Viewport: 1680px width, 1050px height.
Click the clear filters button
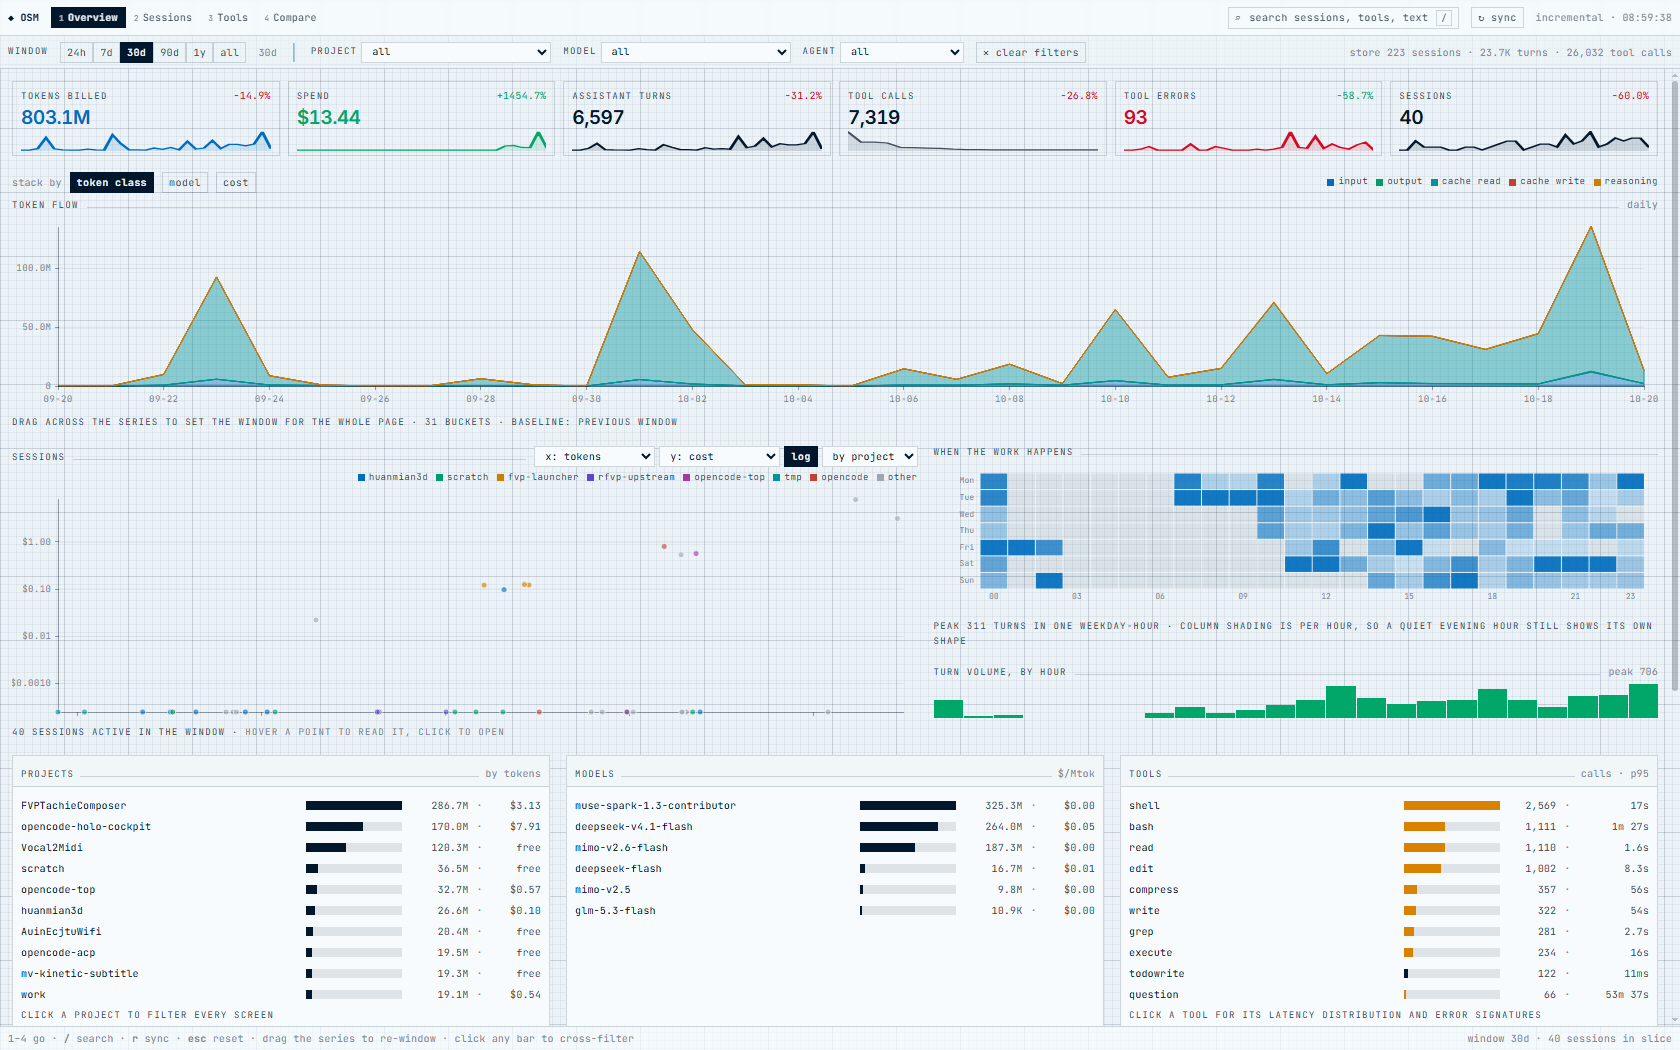pyautogui.click(x=1031, y=52)
